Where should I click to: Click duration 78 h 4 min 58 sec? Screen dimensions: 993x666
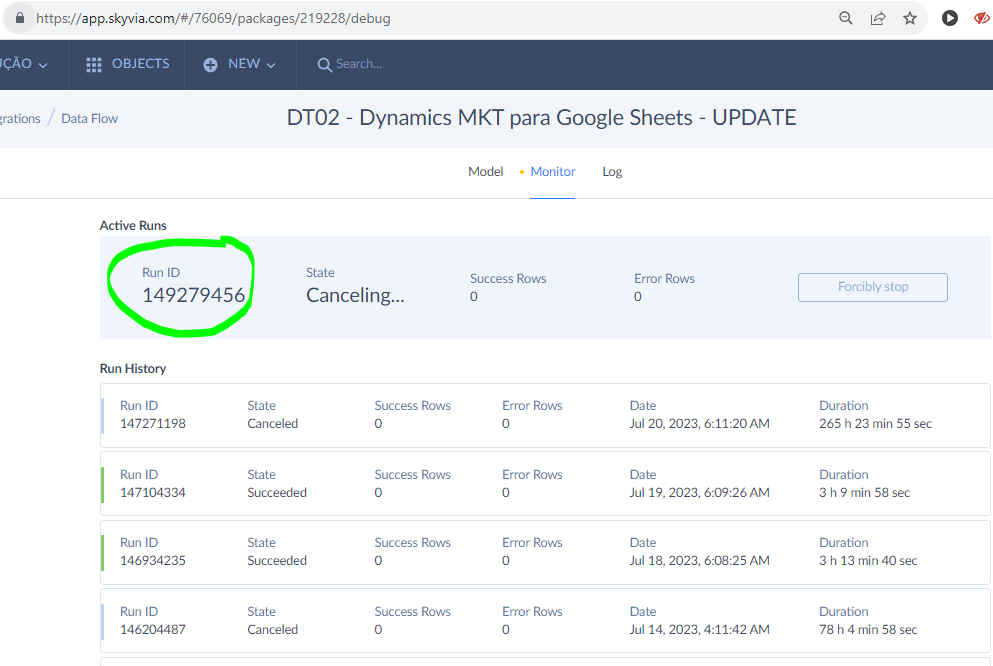click(x=868, y=629)
